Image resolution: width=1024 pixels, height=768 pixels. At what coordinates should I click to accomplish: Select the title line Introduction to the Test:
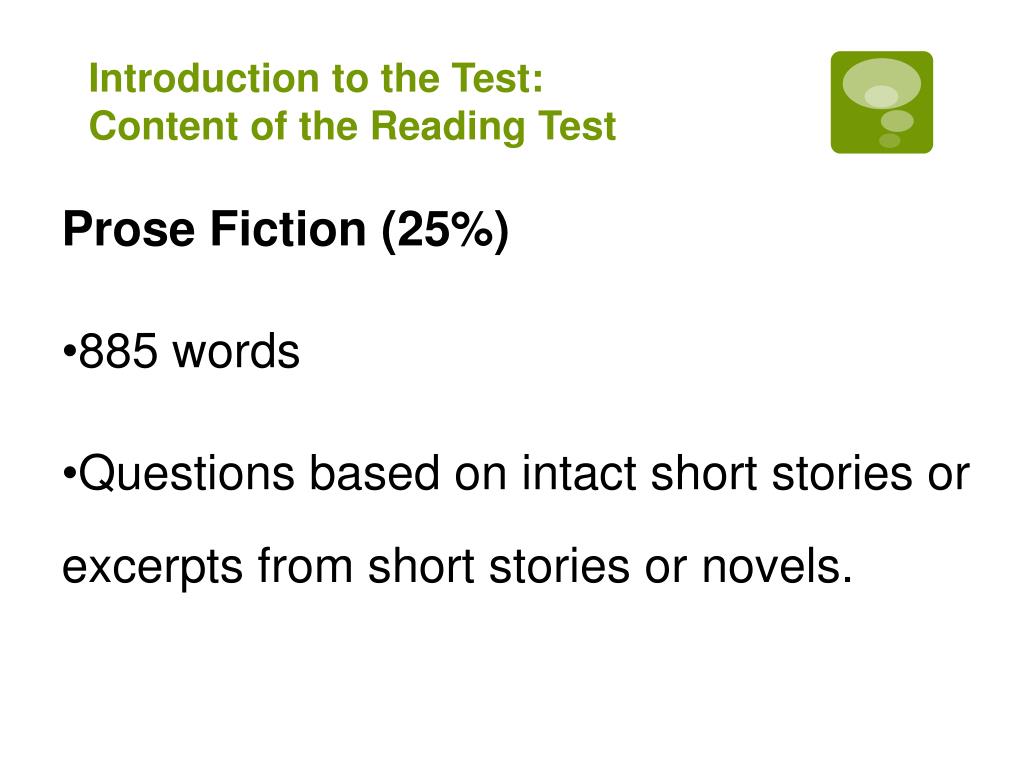[316, 78]
